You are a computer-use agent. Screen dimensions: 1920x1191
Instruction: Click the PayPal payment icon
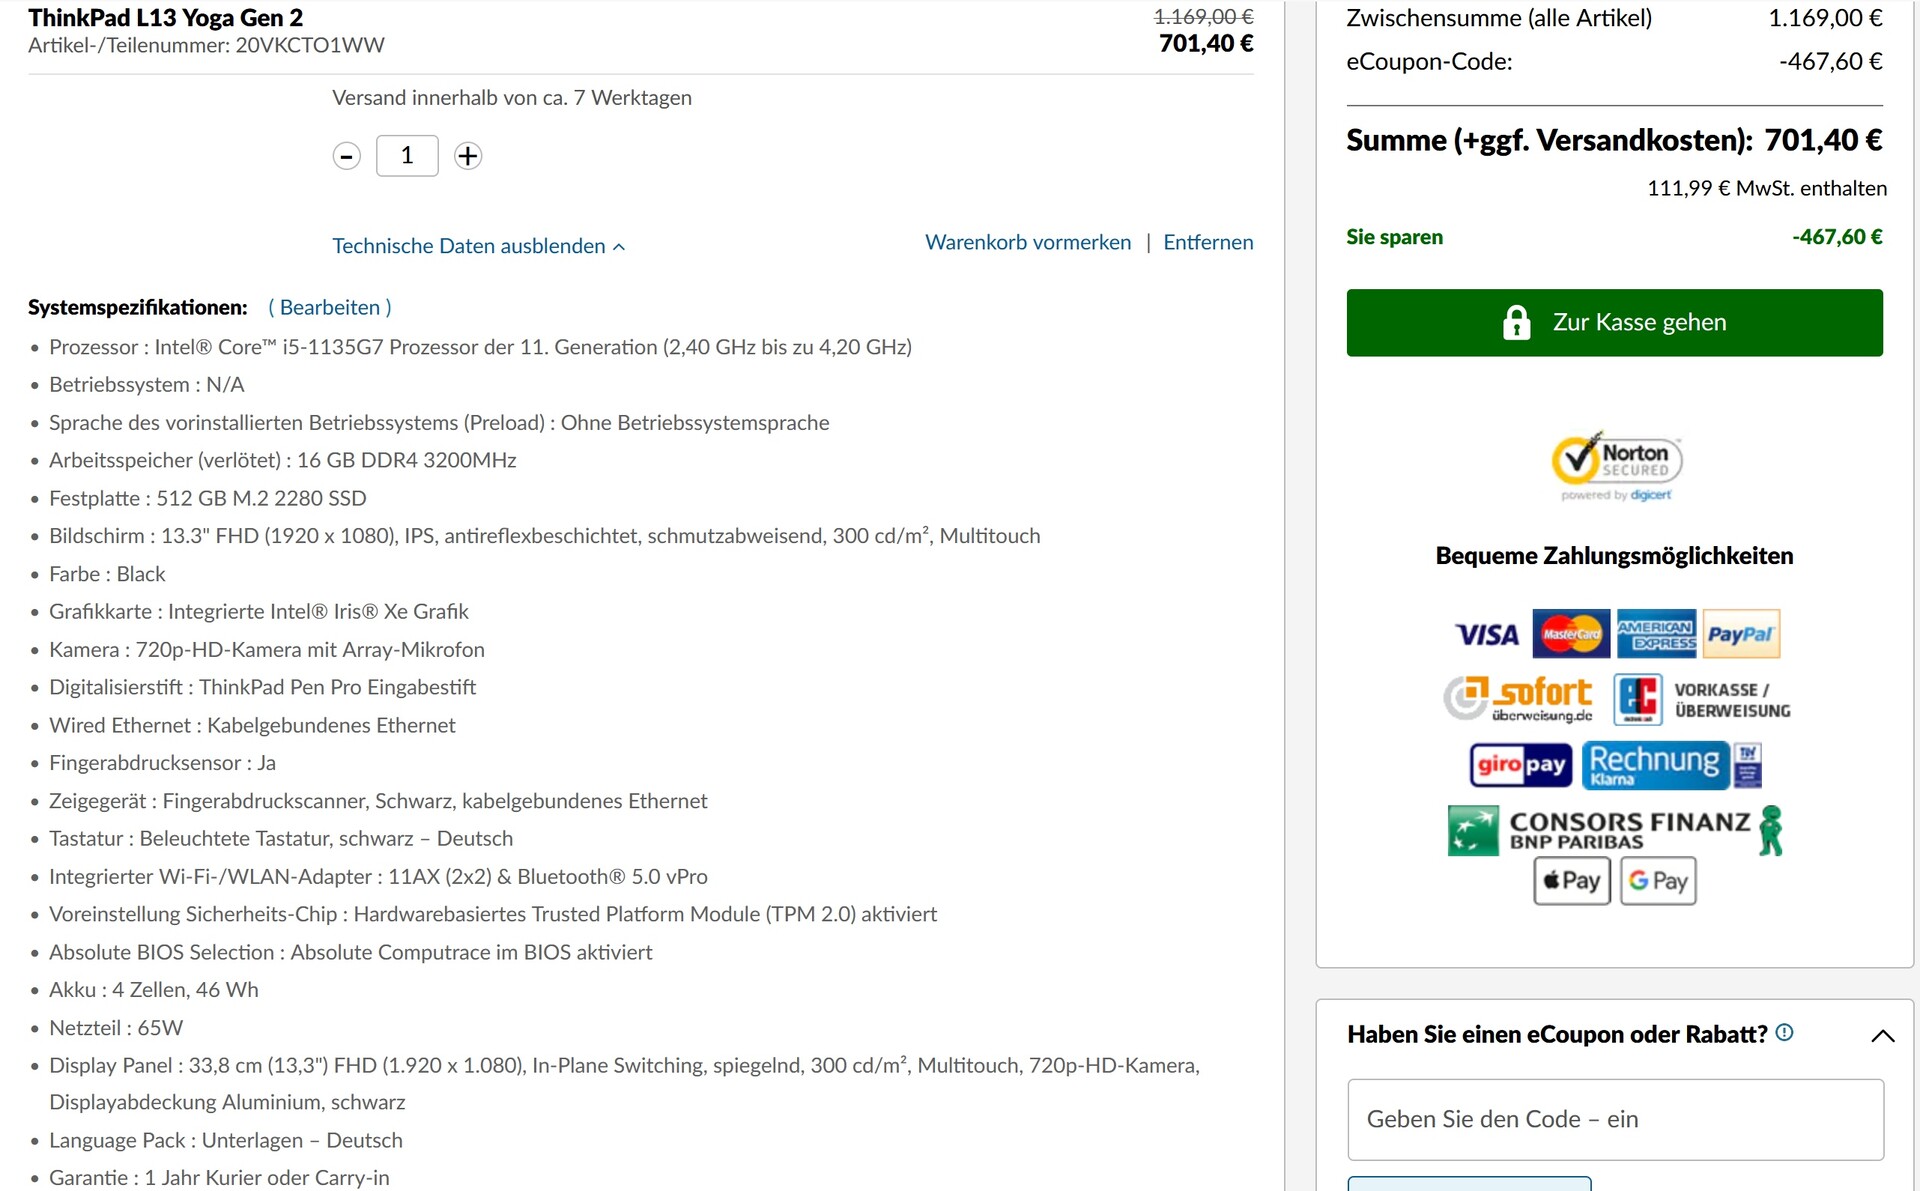1740,634
